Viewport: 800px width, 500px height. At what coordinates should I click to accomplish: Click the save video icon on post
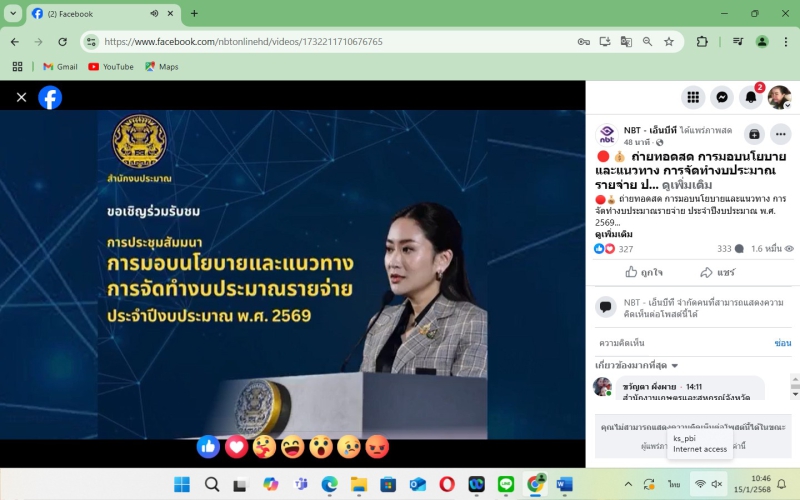click(x=754, y=134)
